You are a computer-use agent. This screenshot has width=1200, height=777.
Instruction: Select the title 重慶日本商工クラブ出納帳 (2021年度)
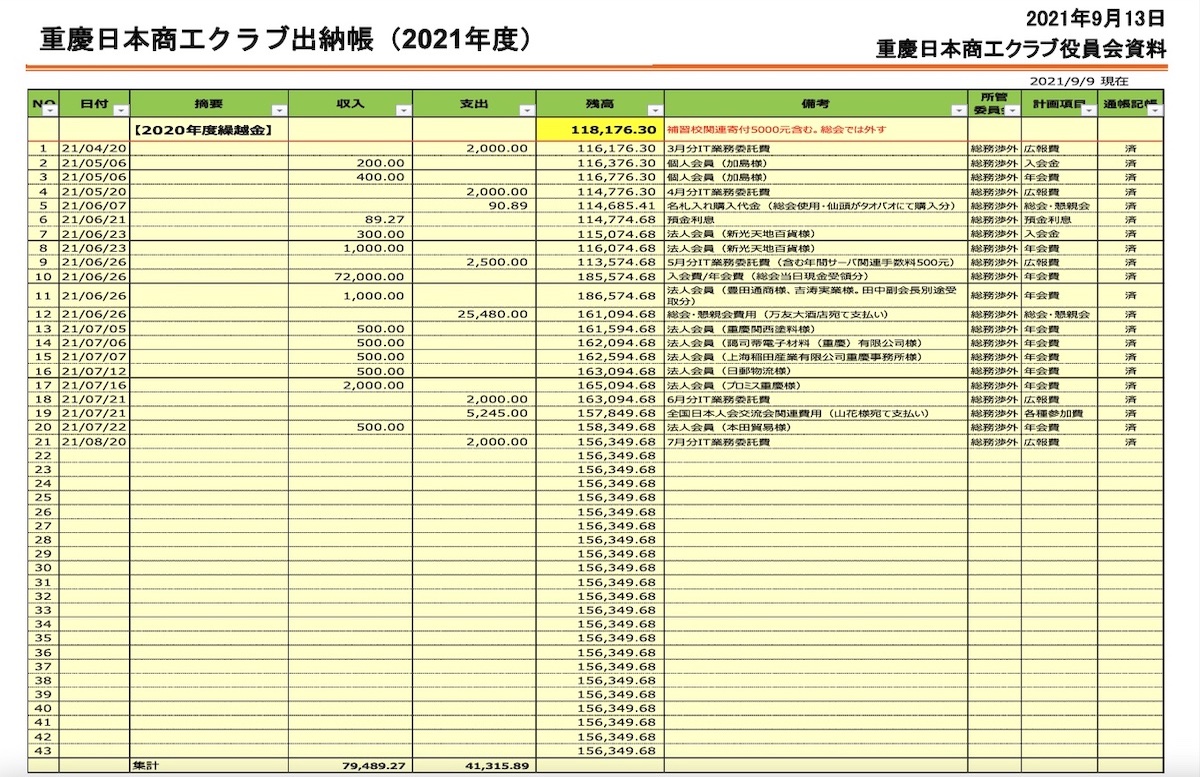pyautogui.click(x=284, y=39)
